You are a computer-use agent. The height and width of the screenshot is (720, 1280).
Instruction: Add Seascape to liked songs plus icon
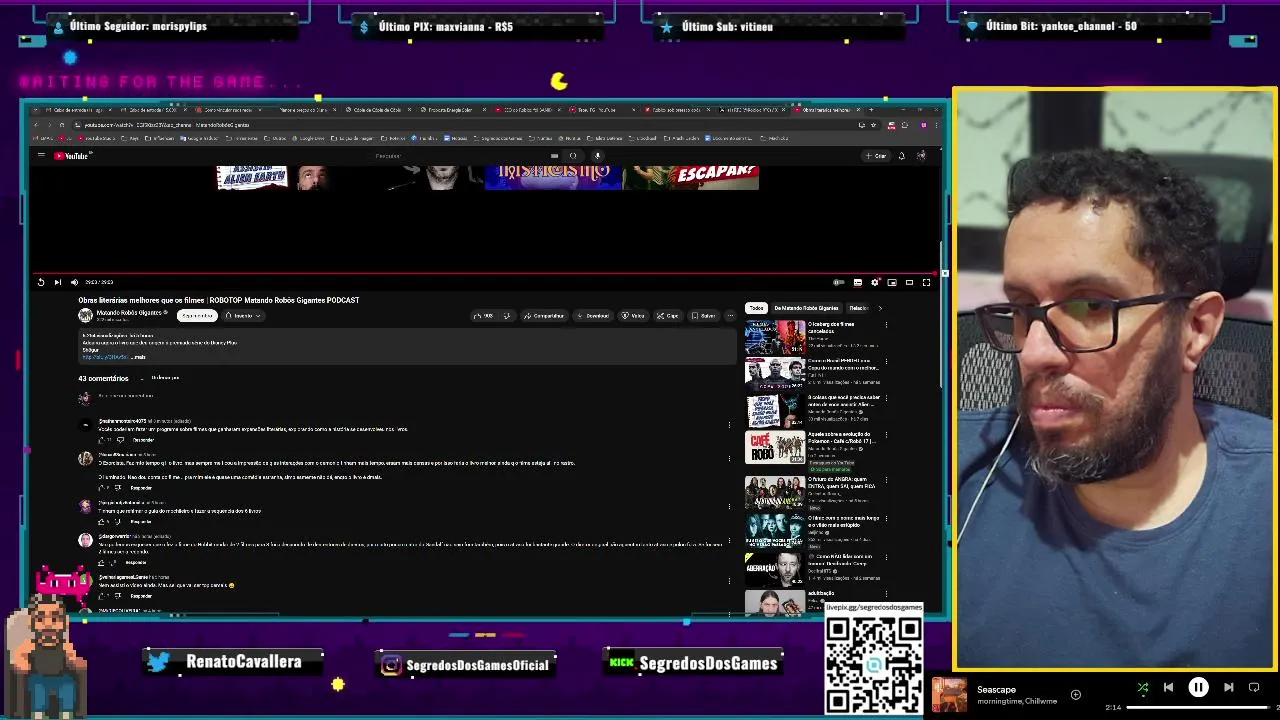tap(1076, 694)
